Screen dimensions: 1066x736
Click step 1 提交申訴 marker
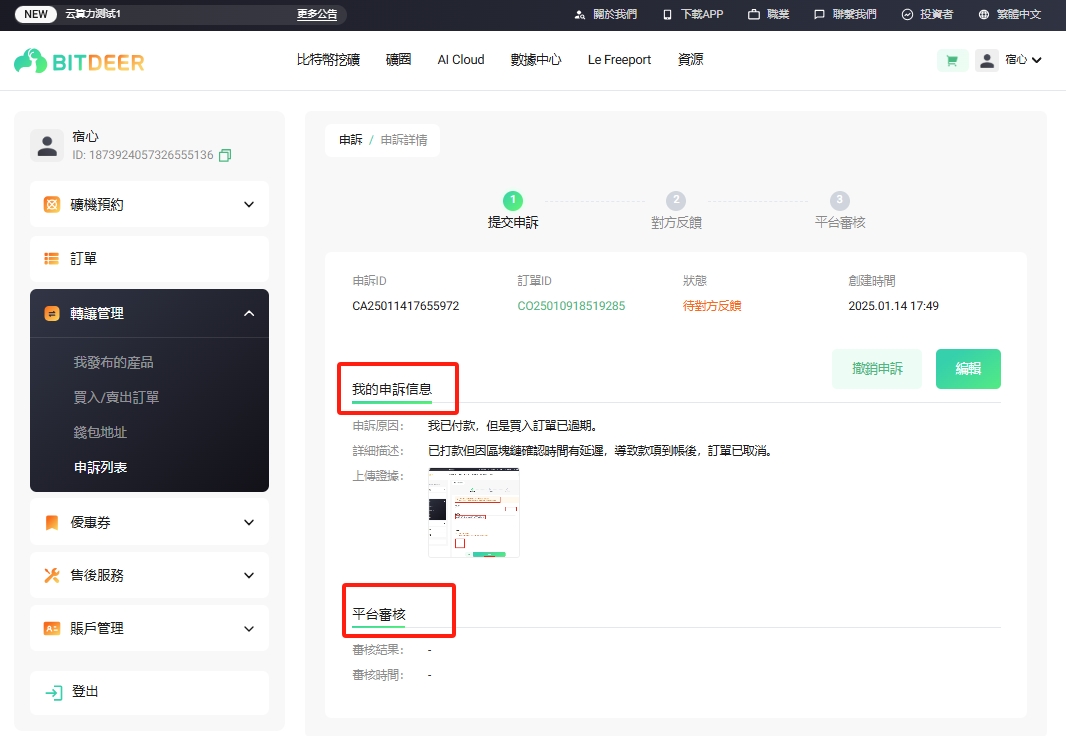(x=513, y=200)
